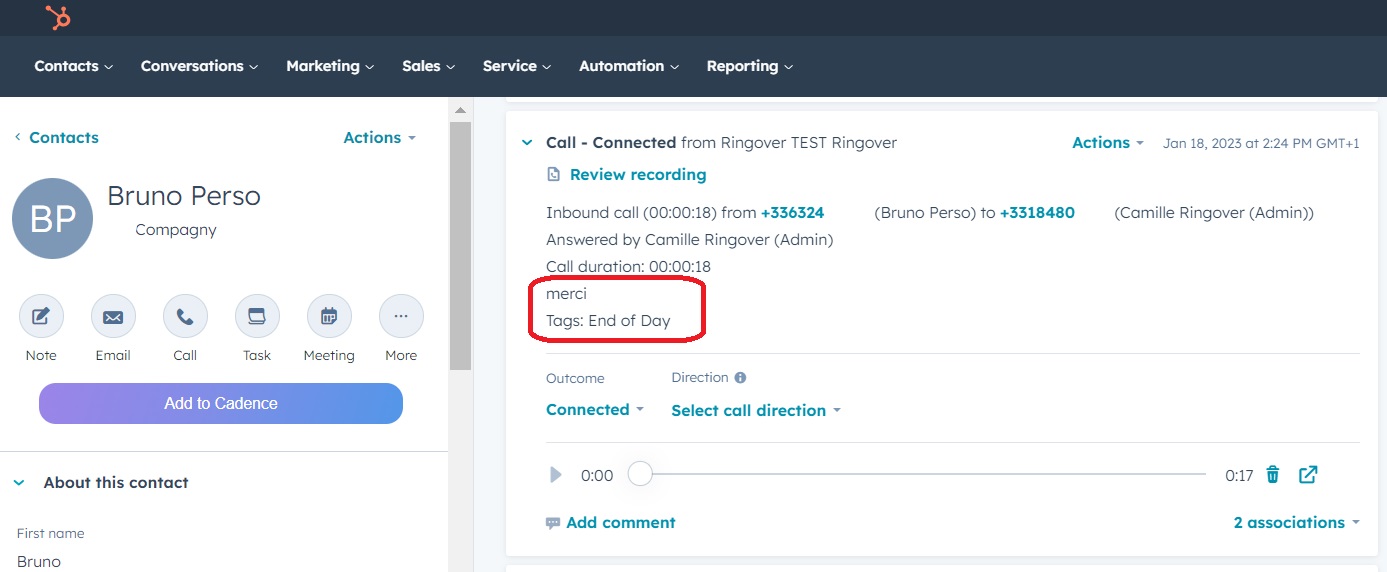The height and width of the screenshot is (572, 1387).
Task: Collapse the Call - Connected activity card
Action: [527, 143]
